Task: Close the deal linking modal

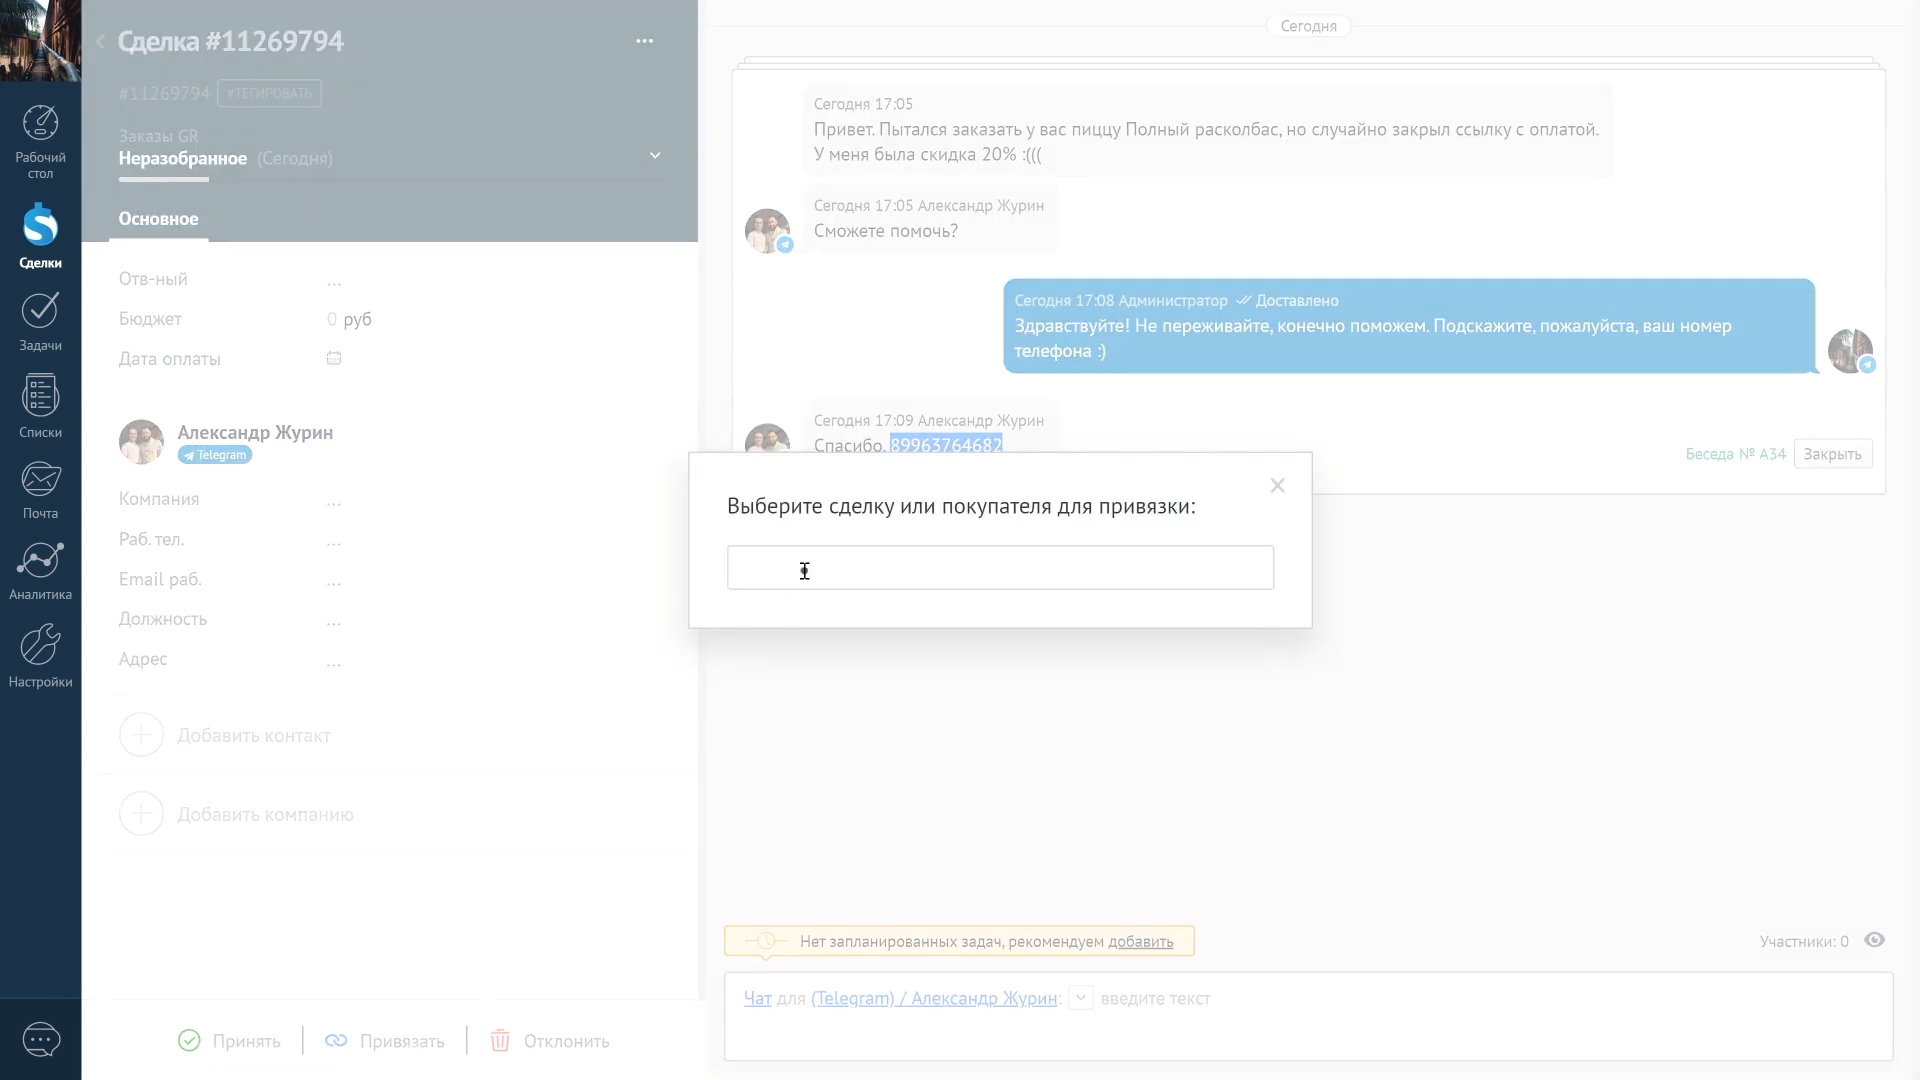Action: [x=1277, y=485]
